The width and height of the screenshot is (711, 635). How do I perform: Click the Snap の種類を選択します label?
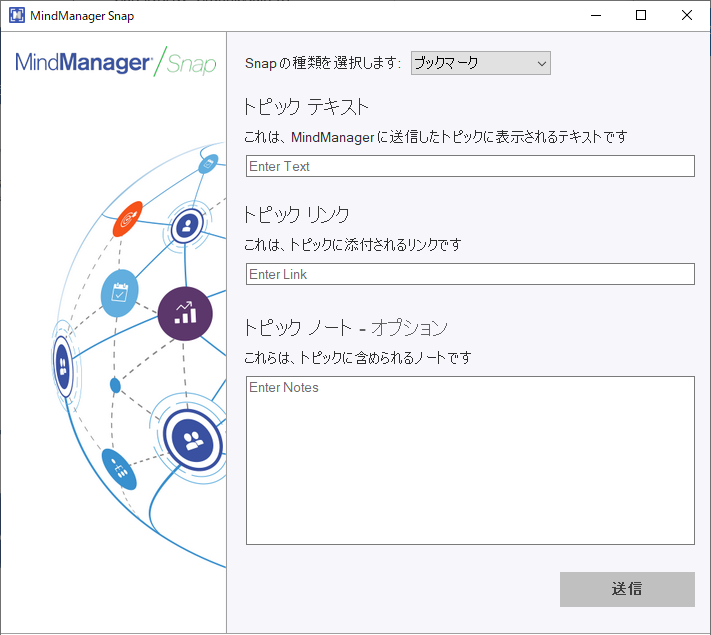click(x=323, y=63)
